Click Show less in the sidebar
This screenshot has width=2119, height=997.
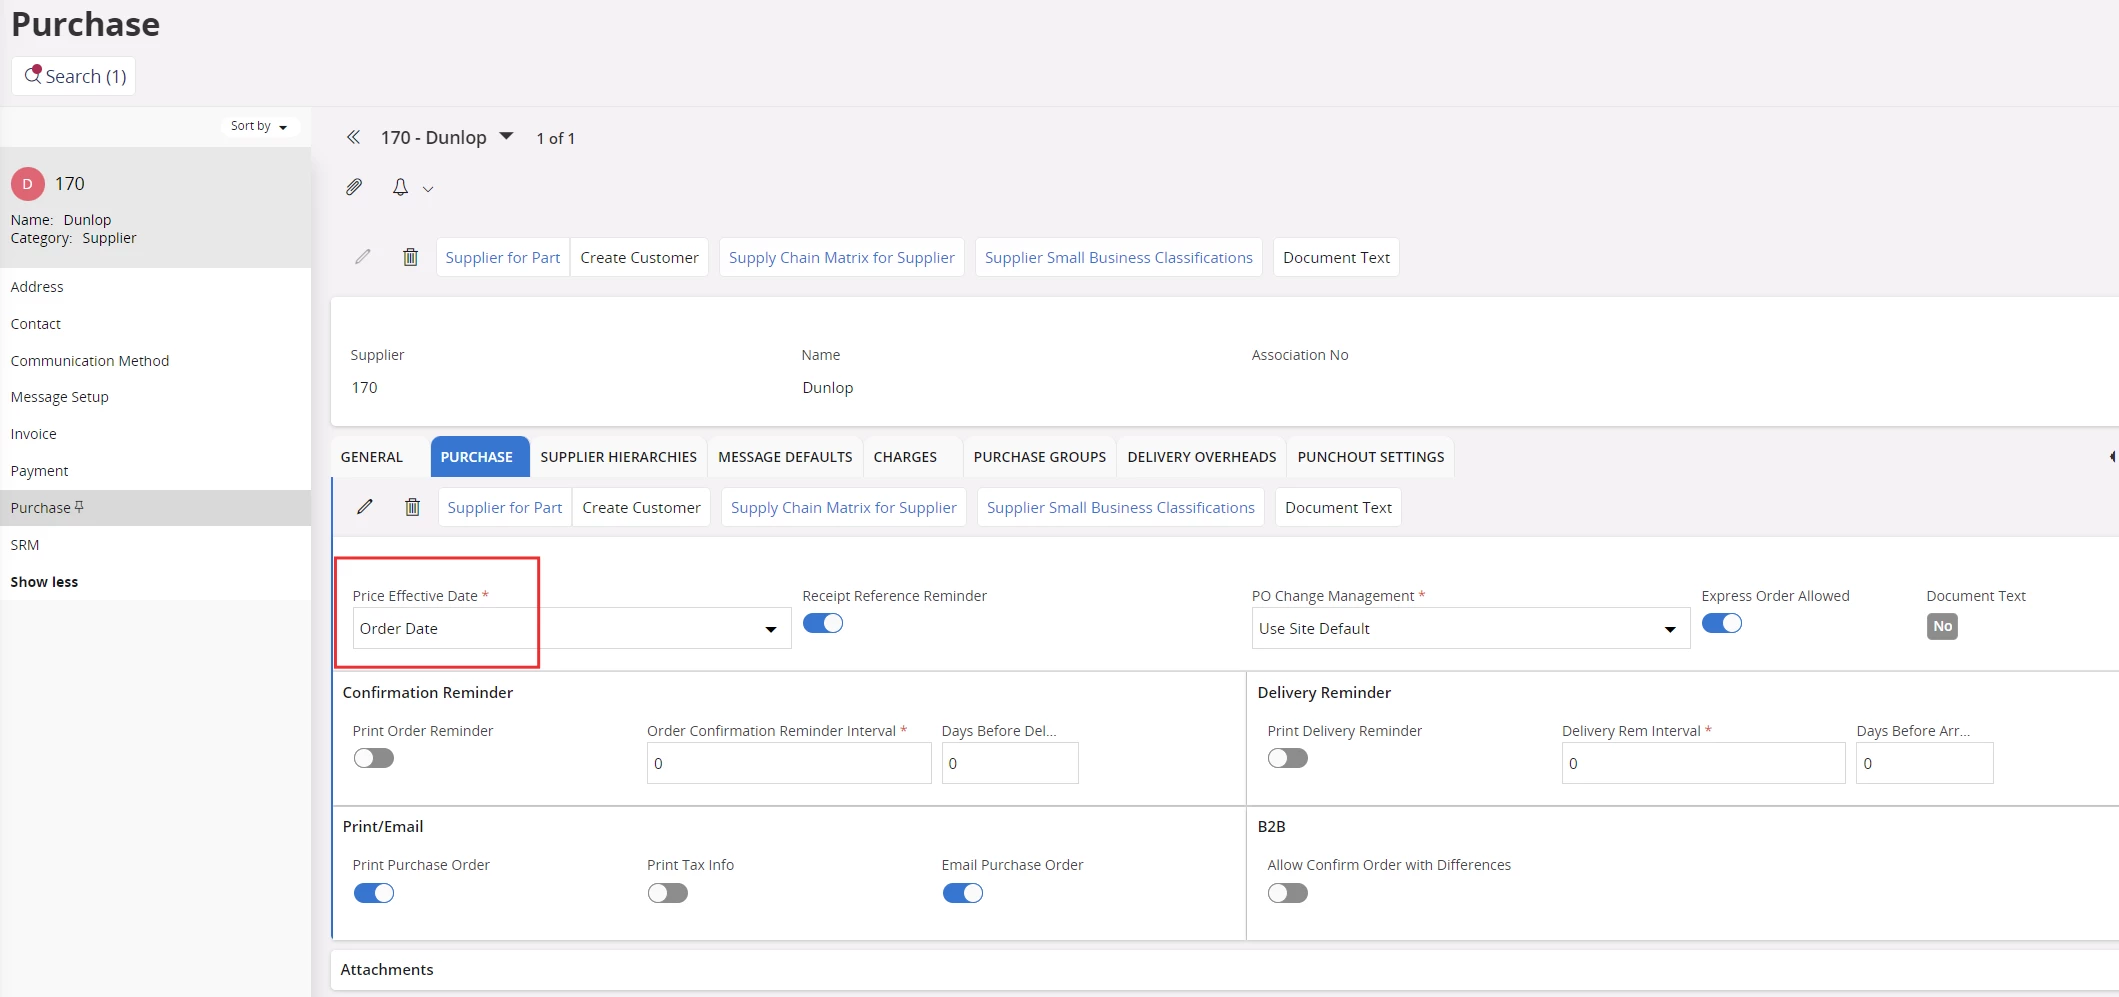[44, 582]
